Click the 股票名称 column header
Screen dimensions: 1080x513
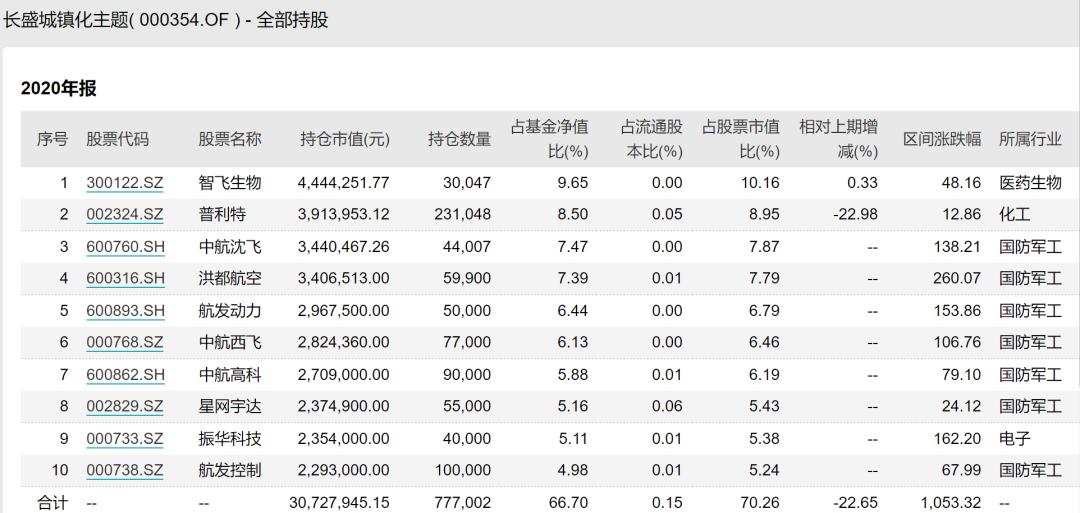(x=230, y=139)
